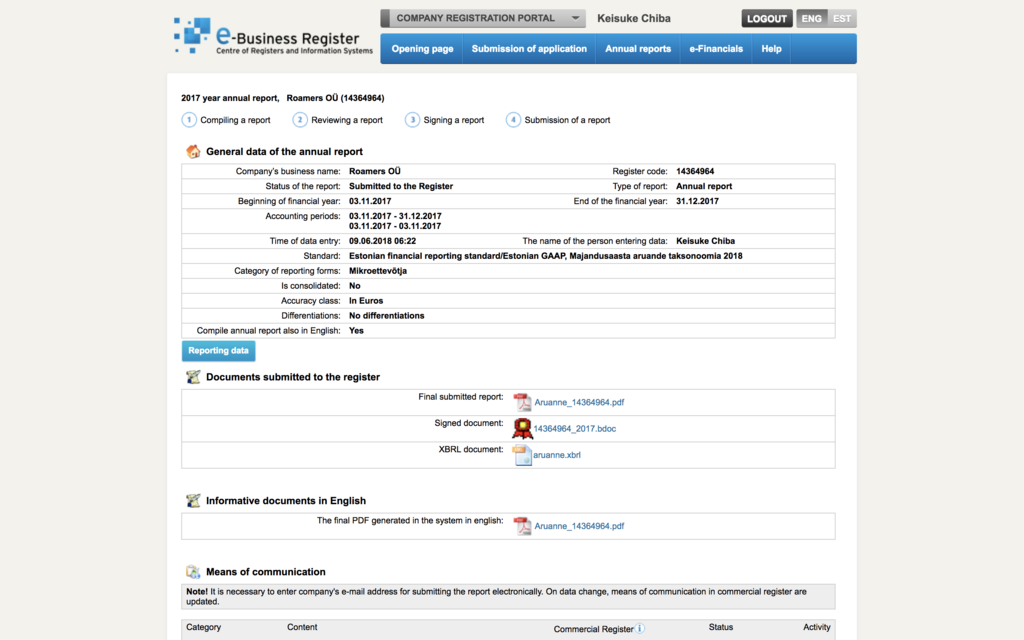Click the Content column header
Viewport: 1024px width, 640px height.
click(x=302, y=627)
